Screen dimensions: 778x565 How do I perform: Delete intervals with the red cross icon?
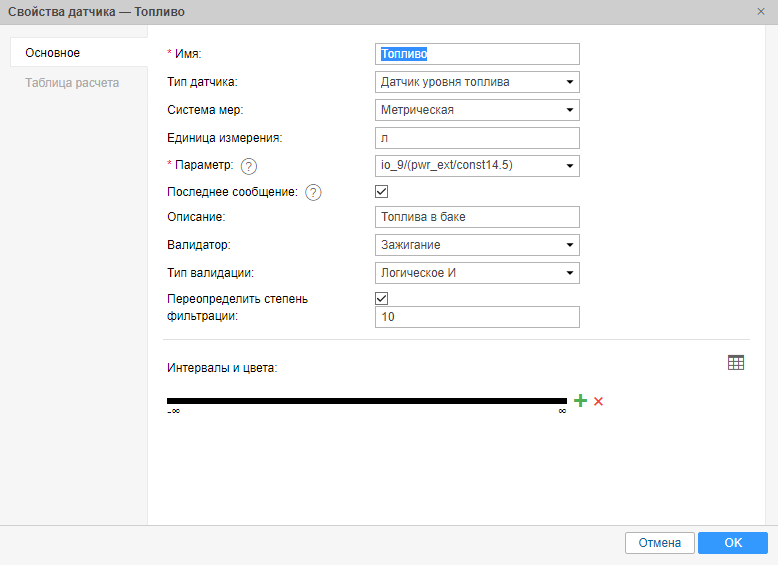[x=598, y=401]
